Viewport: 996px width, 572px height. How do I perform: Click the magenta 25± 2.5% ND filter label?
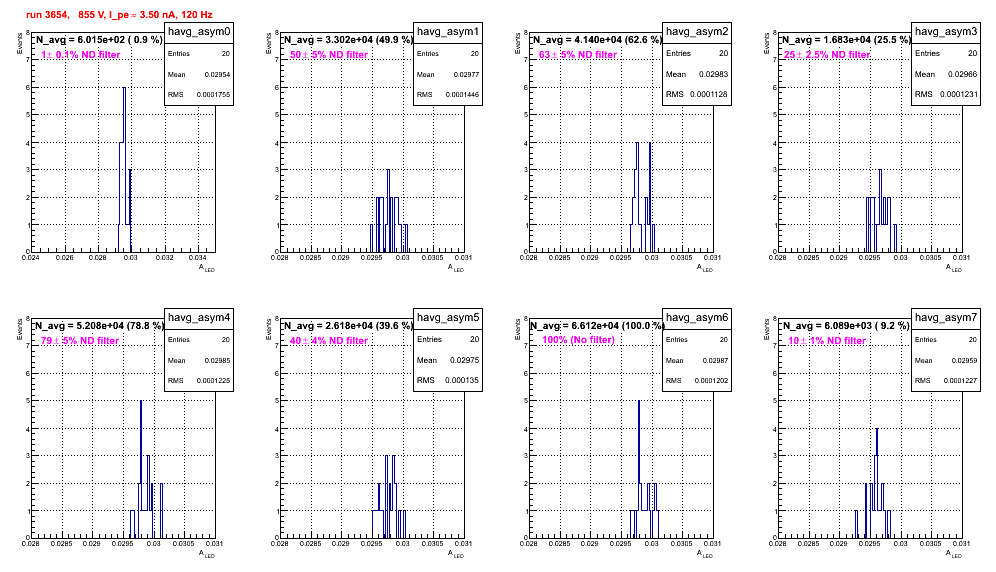tap(827, 55)
